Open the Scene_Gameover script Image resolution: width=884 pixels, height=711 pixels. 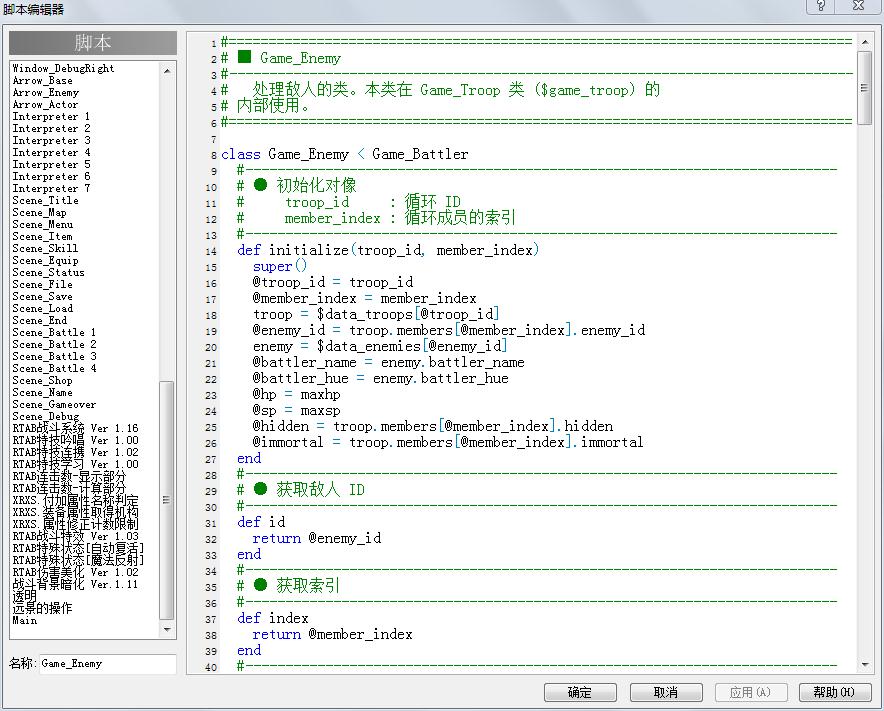coord(54,405)
